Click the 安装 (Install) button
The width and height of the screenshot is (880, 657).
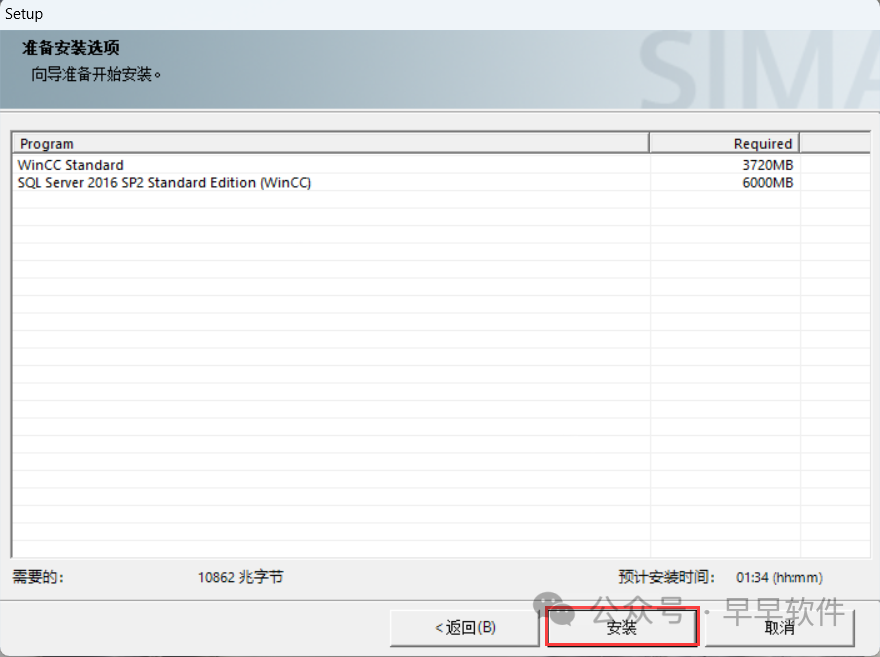pyautogui.click(x=621, y=628)
